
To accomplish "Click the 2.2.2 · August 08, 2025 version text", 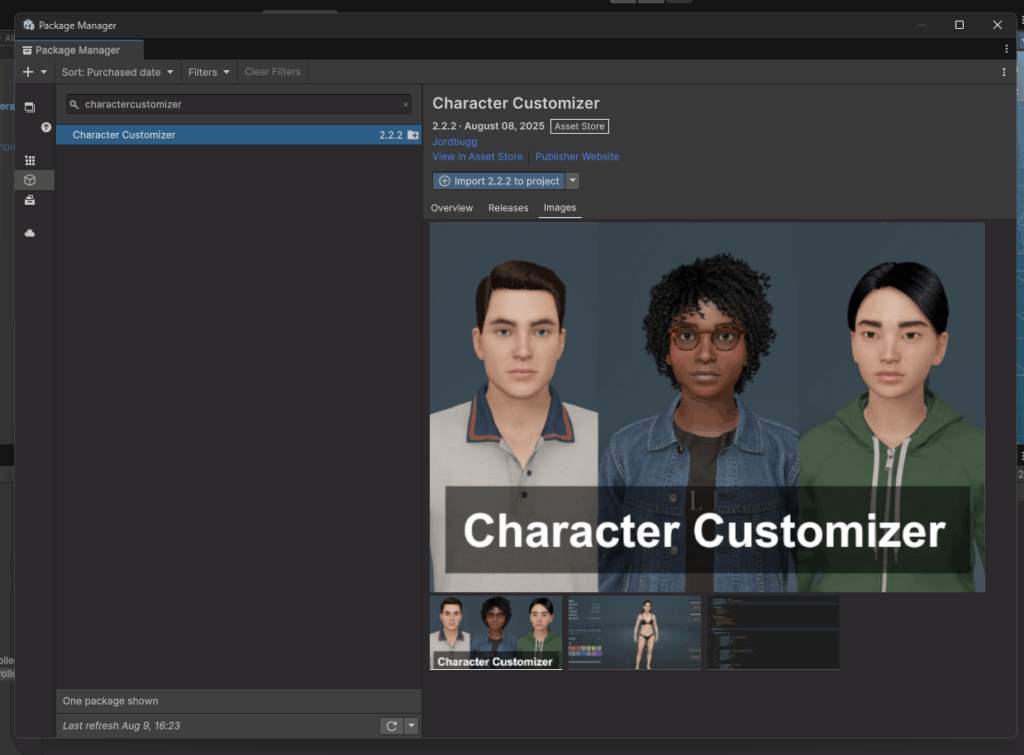I will (488, 126).
